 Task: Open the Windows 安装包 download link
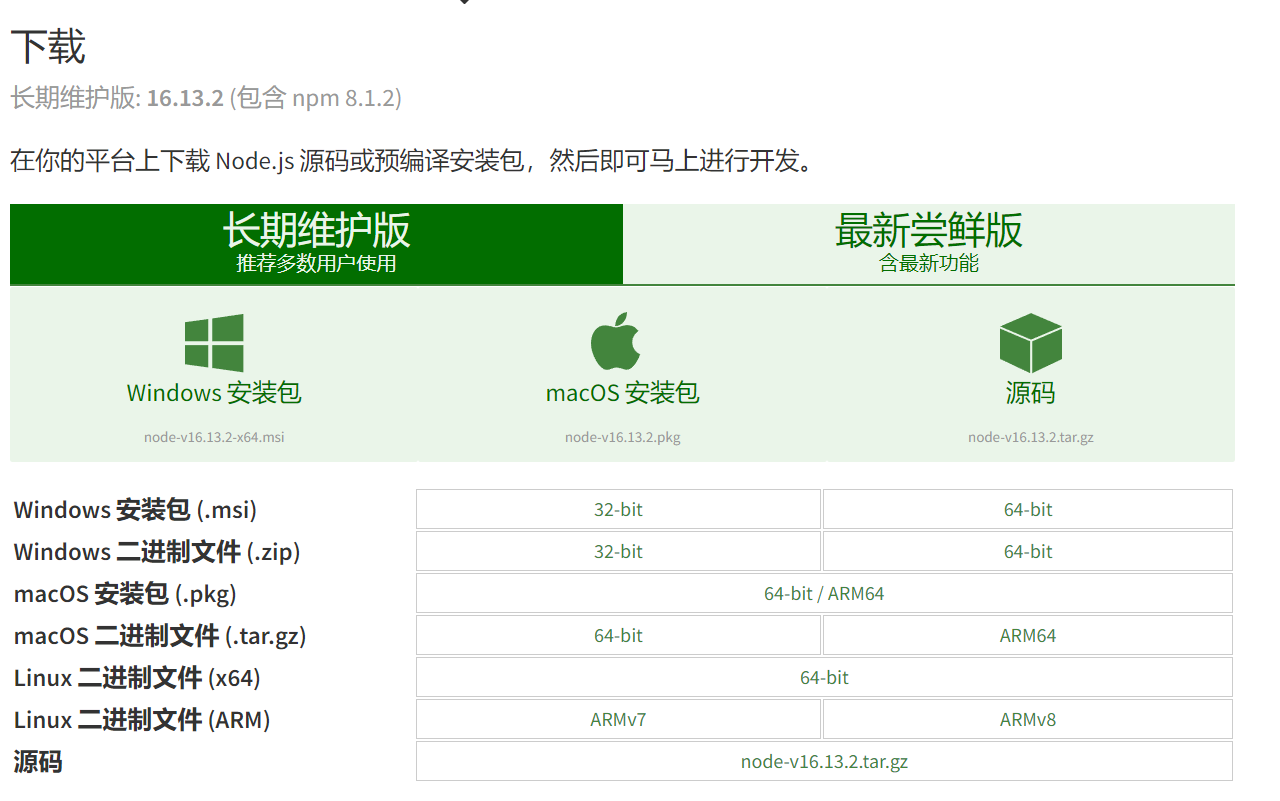tap(214, 393)
